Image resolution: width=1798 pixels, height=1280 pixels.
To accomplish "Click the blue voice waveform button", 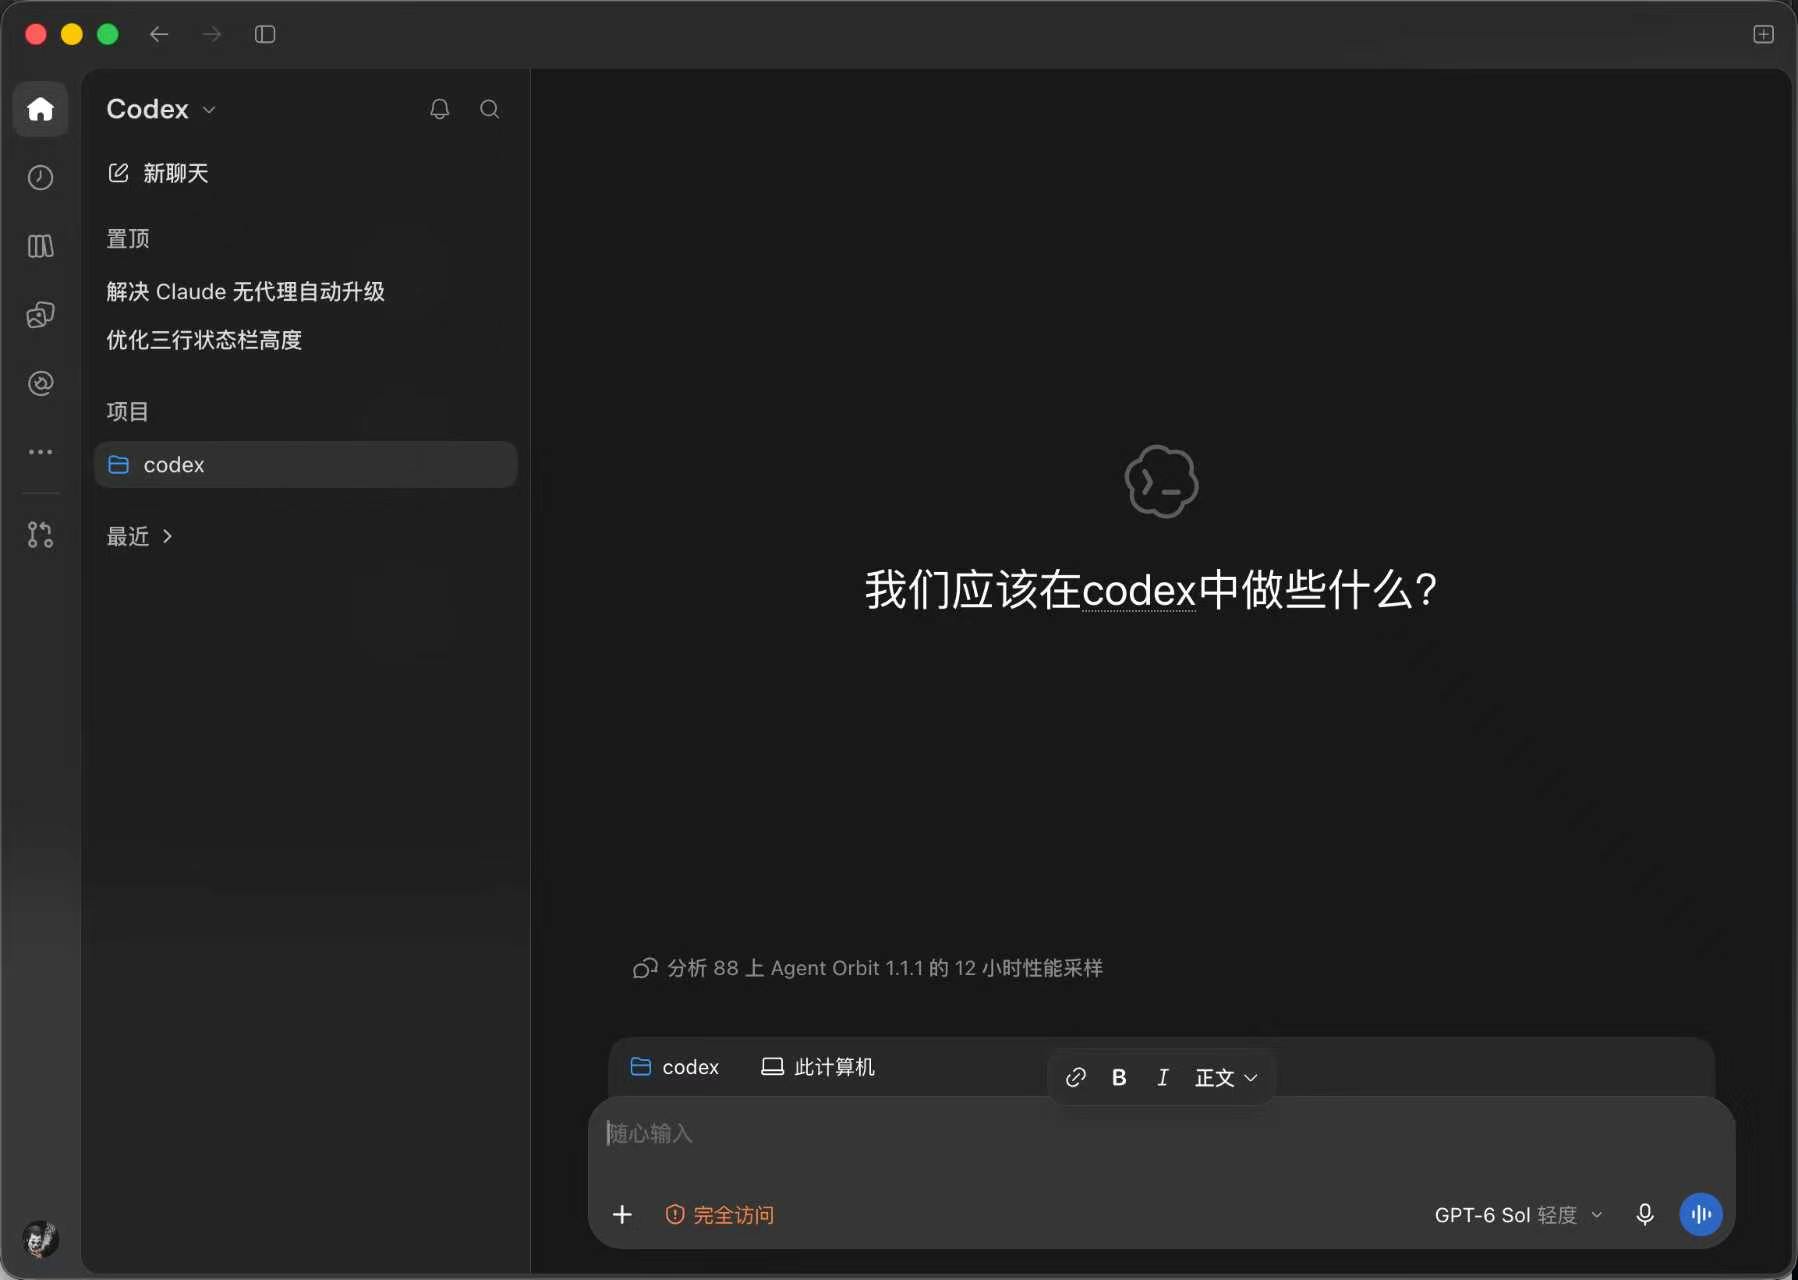I will coord(1701,1215).
